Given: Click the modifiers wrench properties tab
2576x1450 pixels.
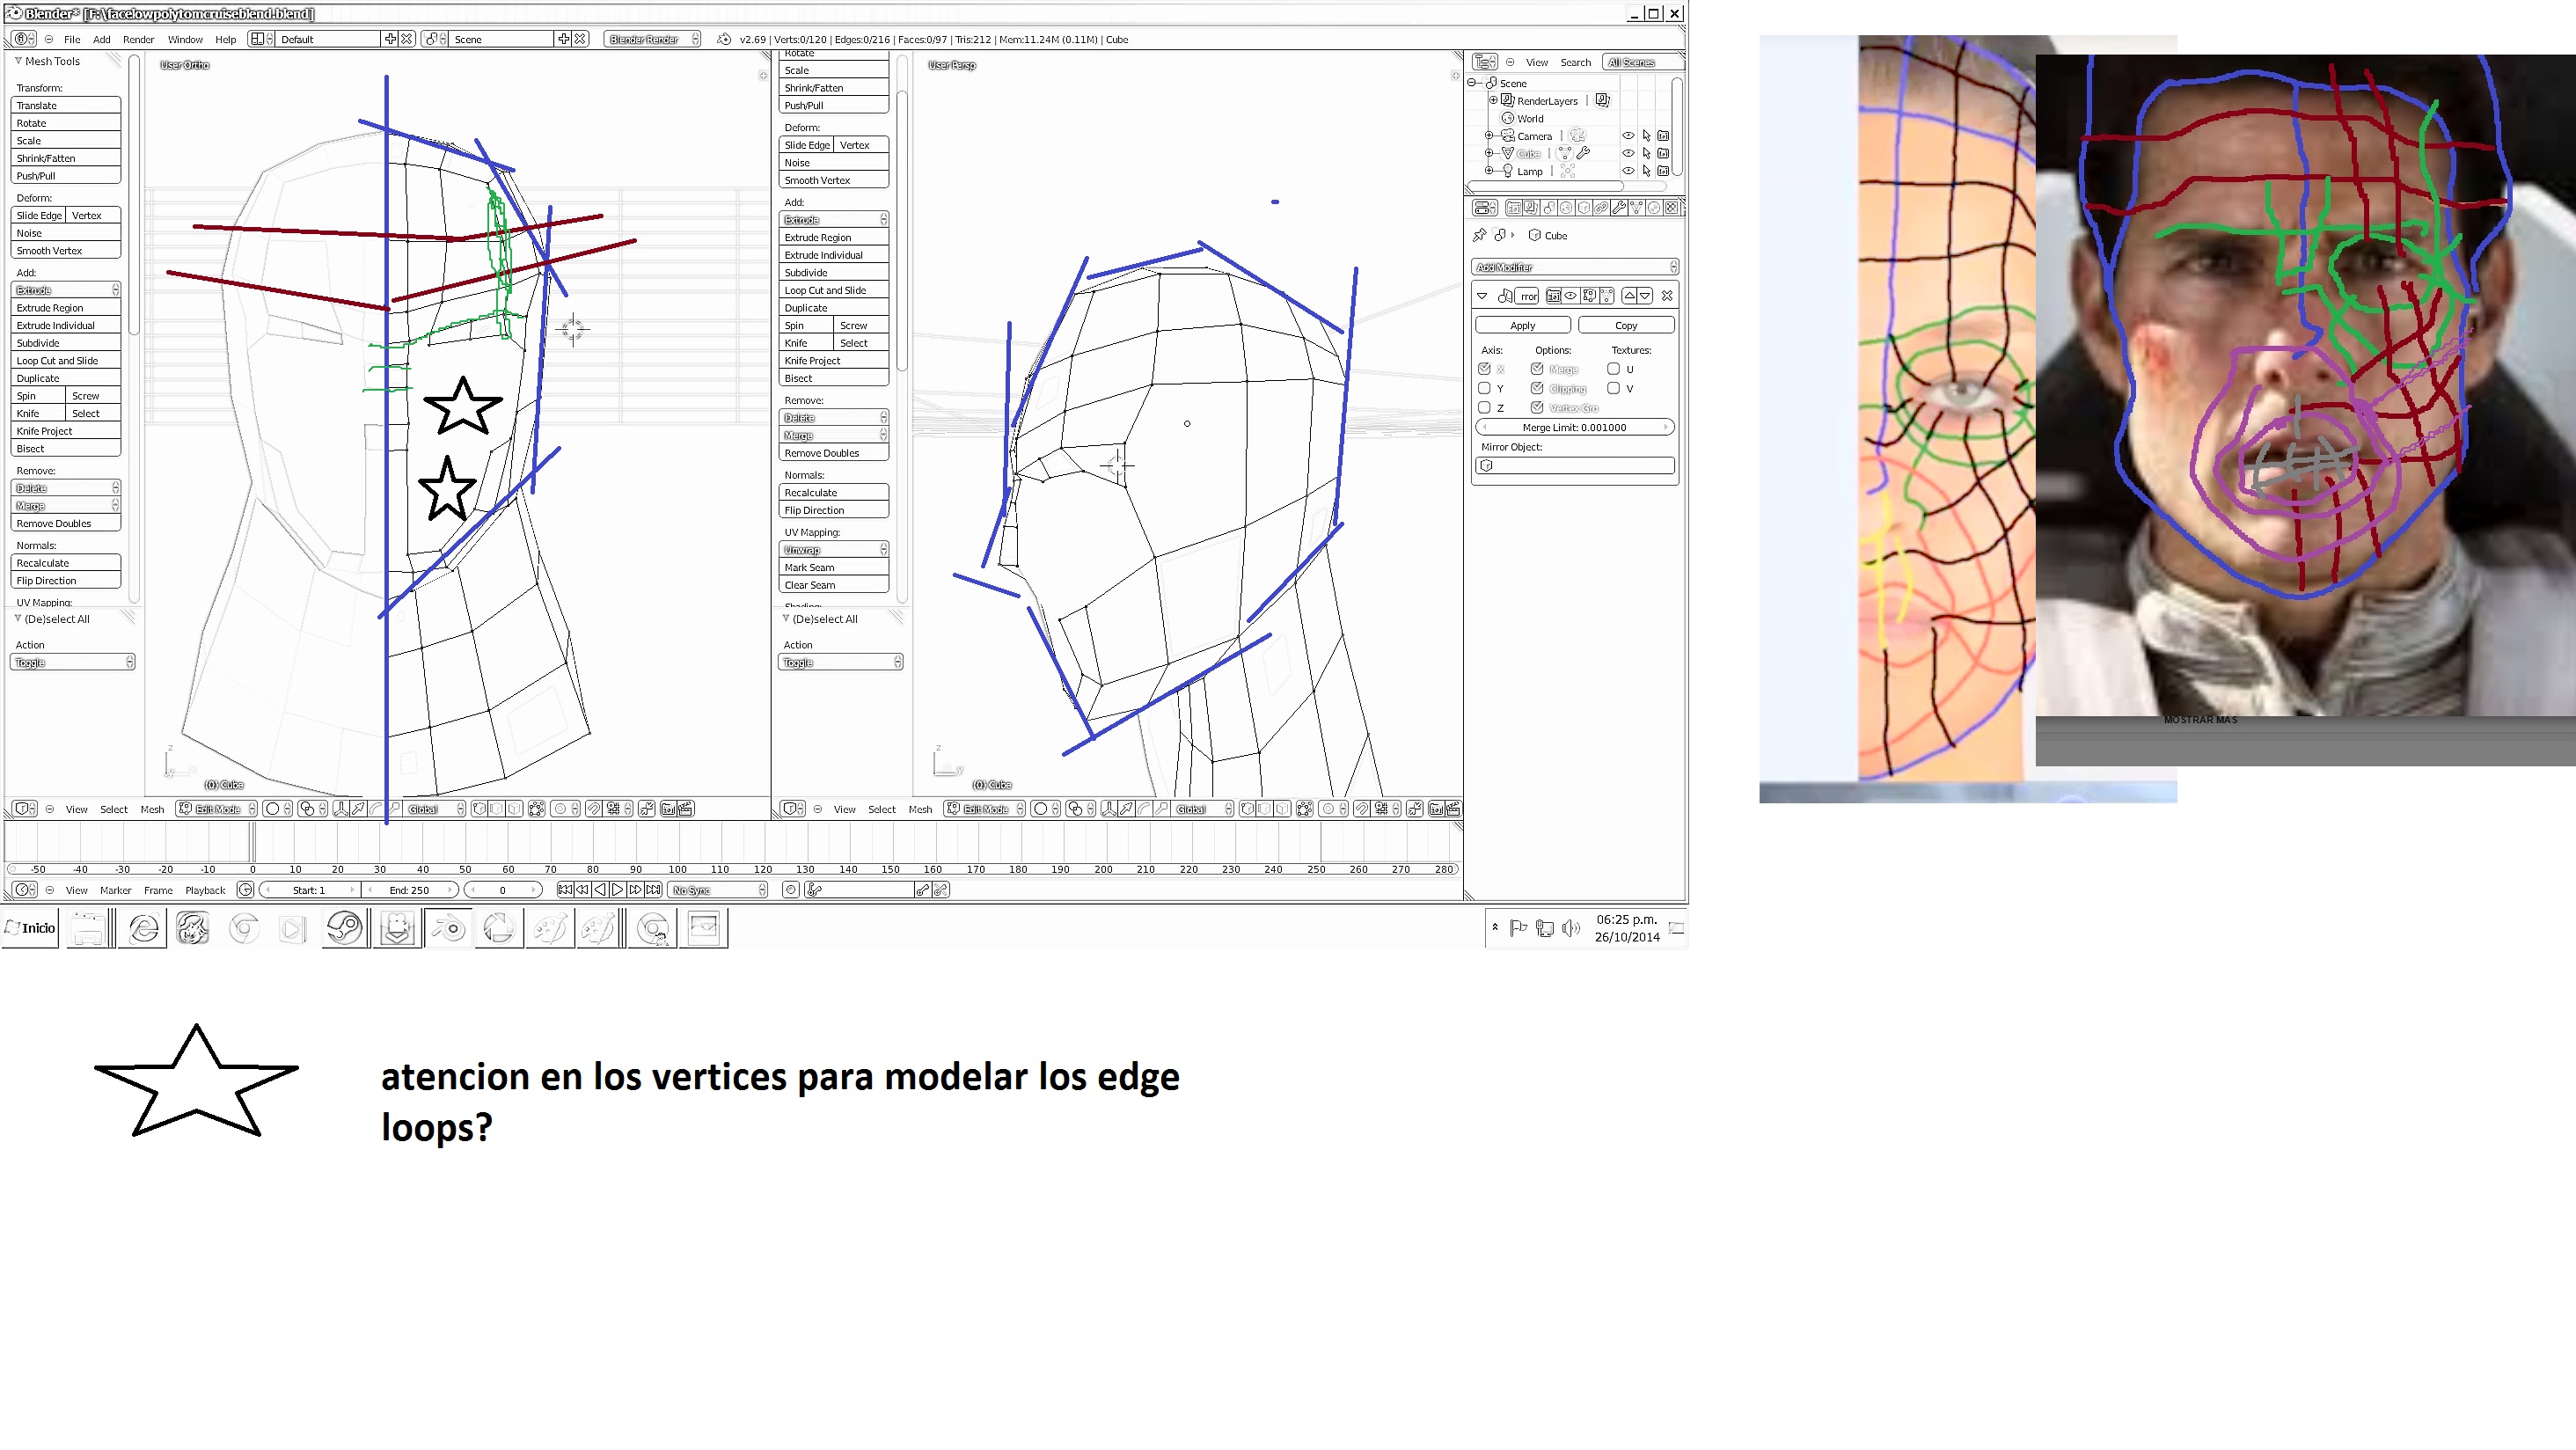Looking at the screenshot, I should click(x=1618, y=208).
